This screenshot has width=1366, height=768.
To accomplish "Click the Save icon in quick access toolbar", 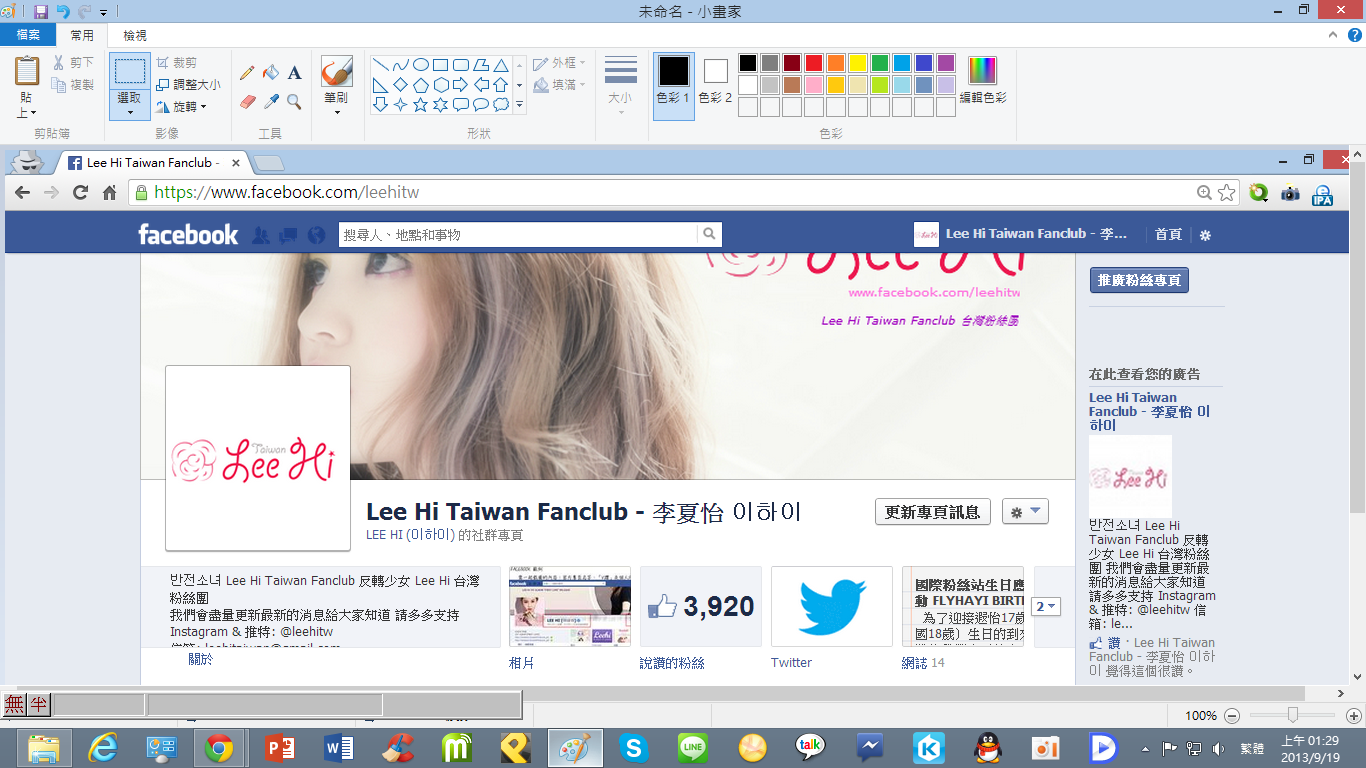I will 41,12.
